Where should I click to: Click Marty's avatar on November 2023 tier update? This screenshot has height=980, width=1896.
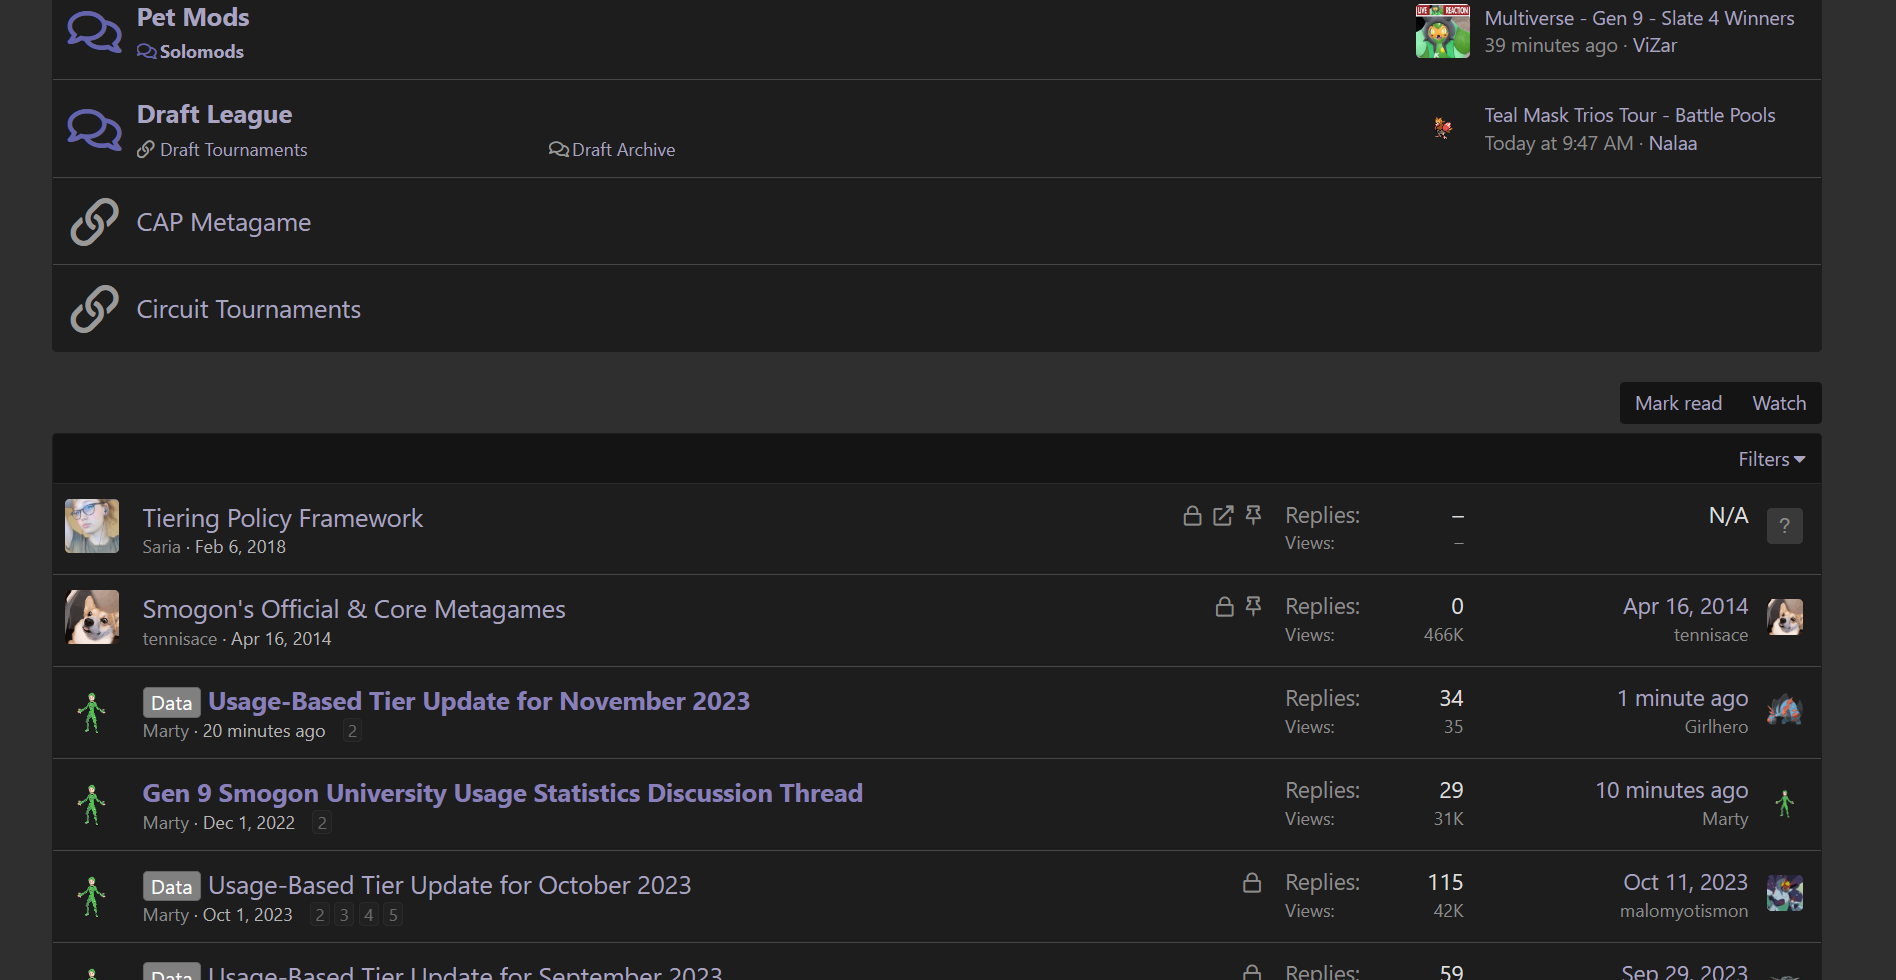click(x=92, y=712)
